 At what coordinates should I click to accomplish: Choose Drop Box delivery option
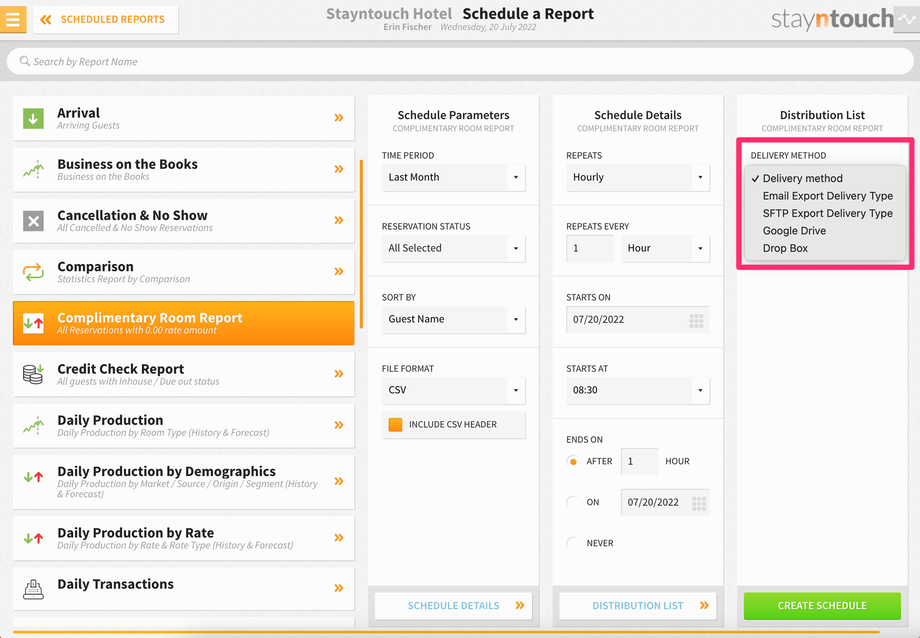825,248
